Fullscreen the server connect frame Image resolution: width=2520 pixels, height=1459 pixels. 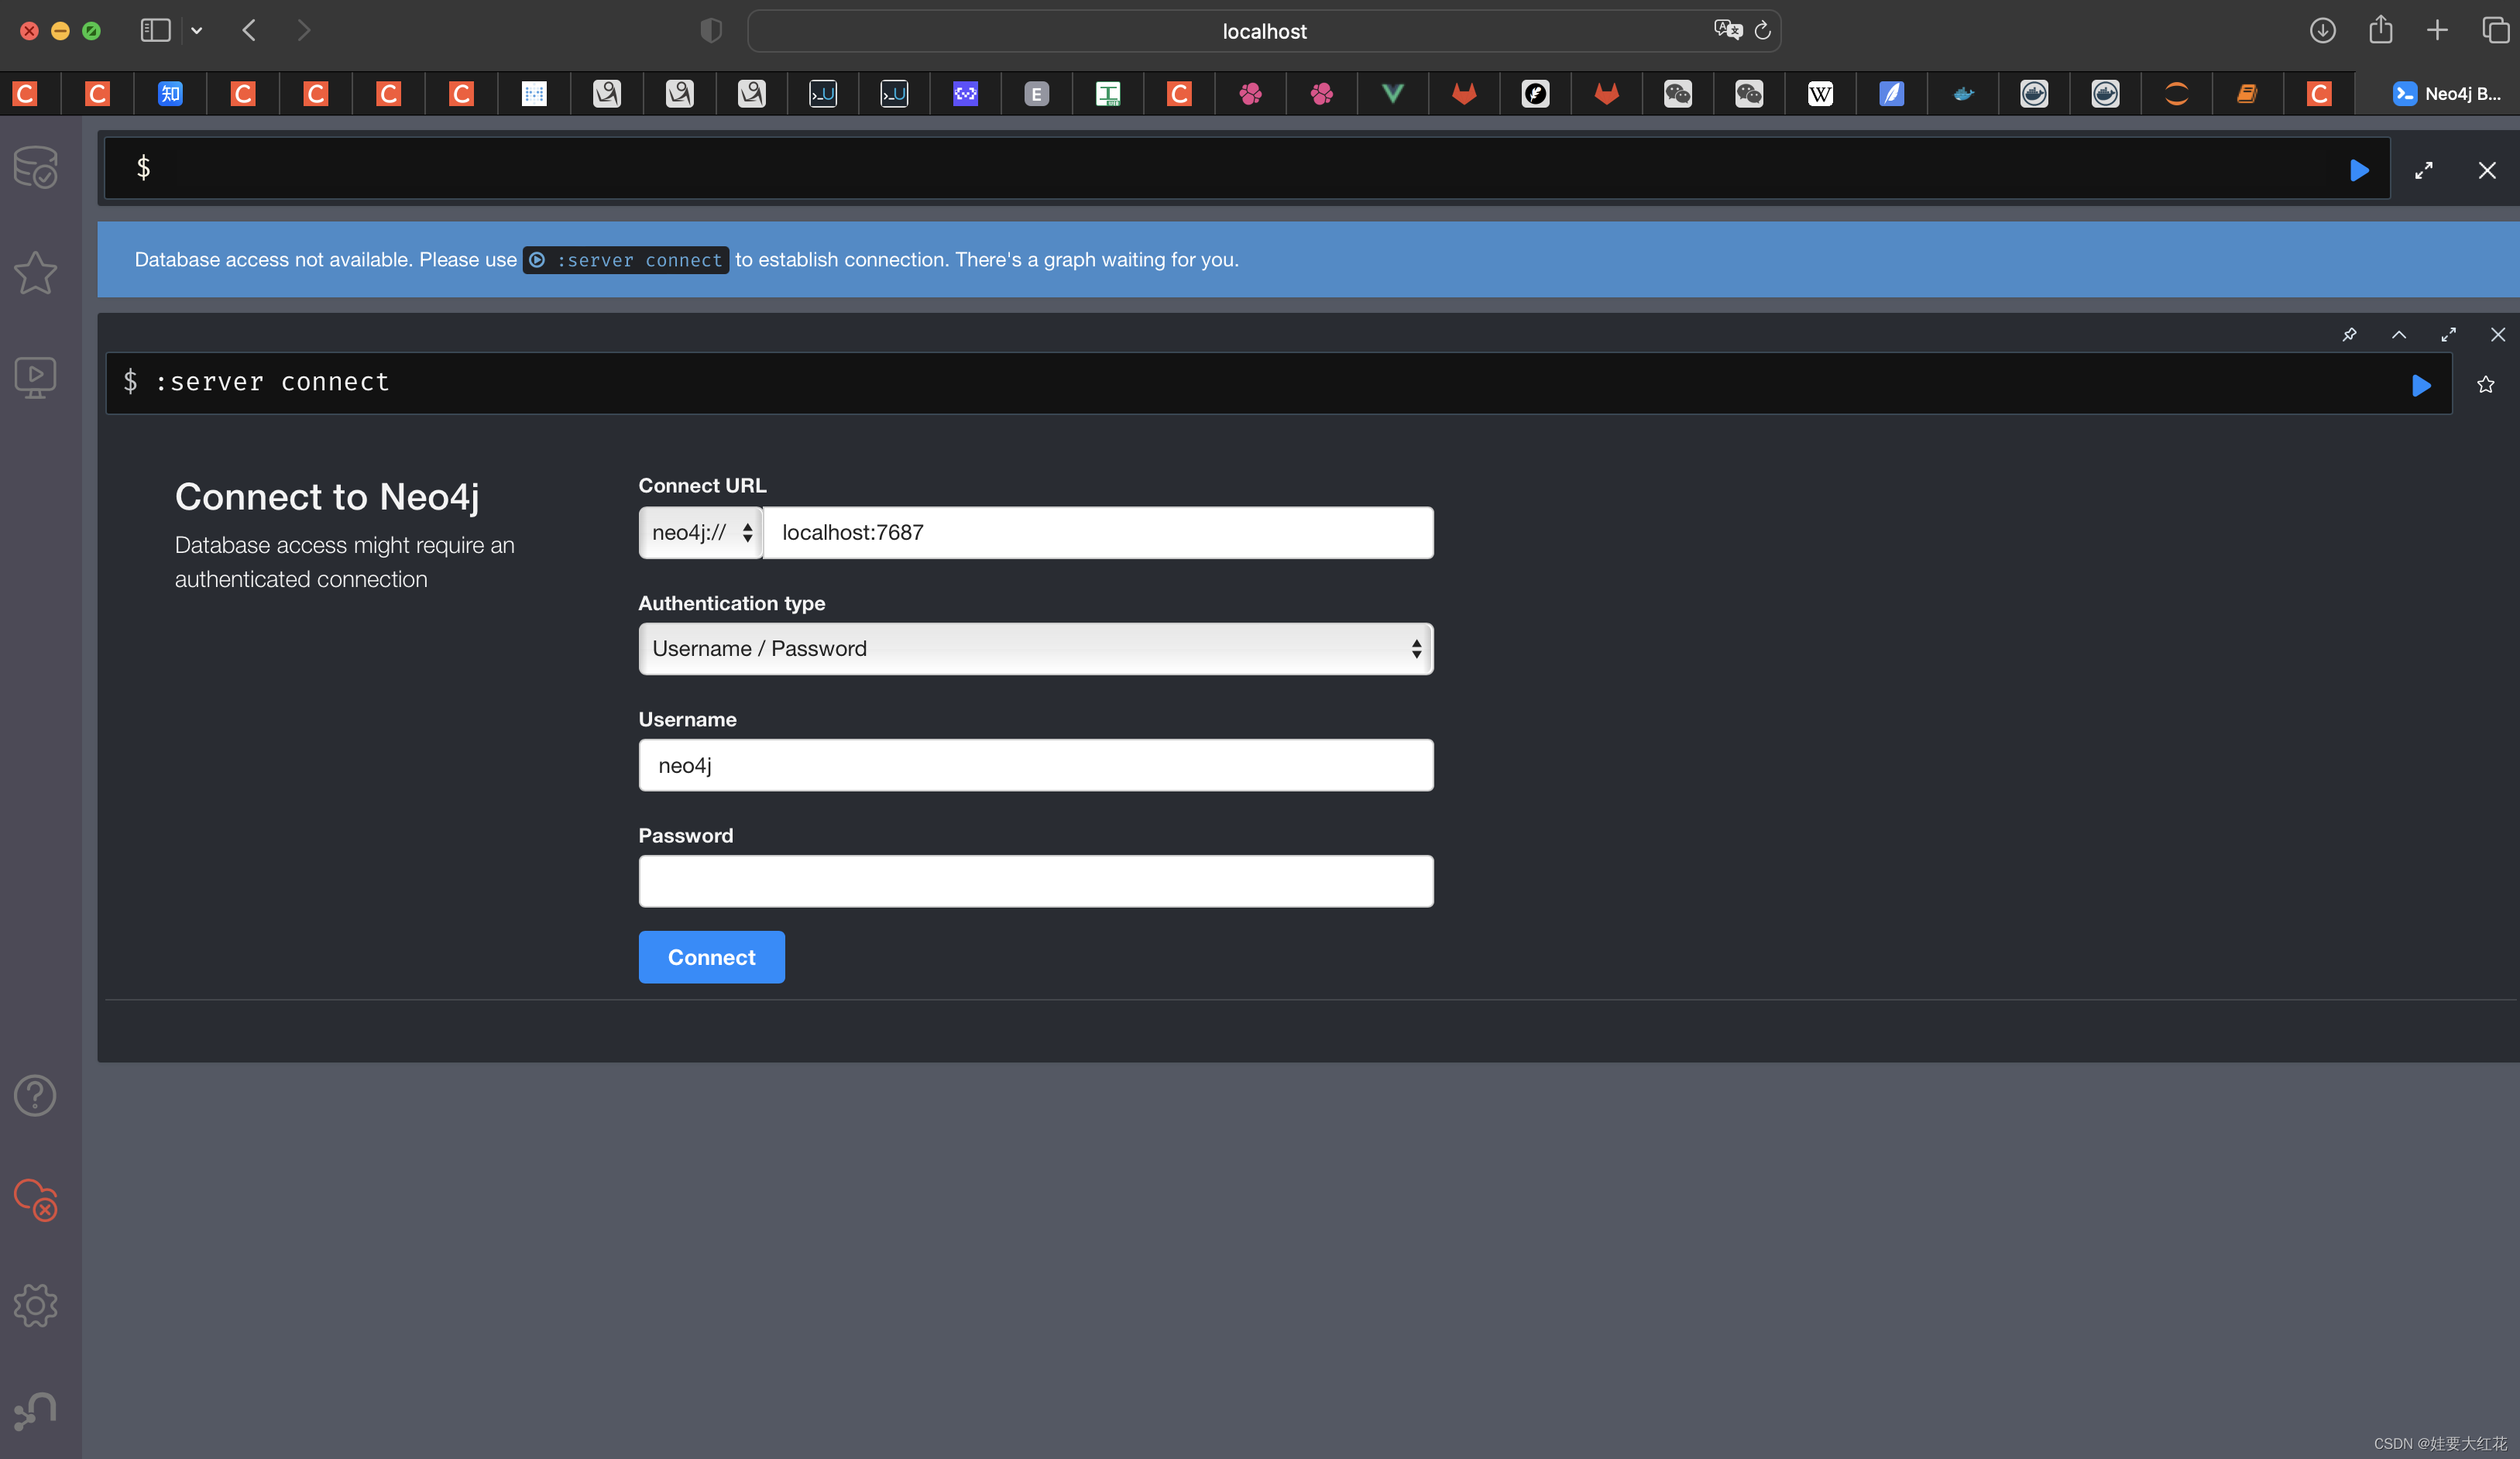pyautogui.click(x=2448, y=334)
